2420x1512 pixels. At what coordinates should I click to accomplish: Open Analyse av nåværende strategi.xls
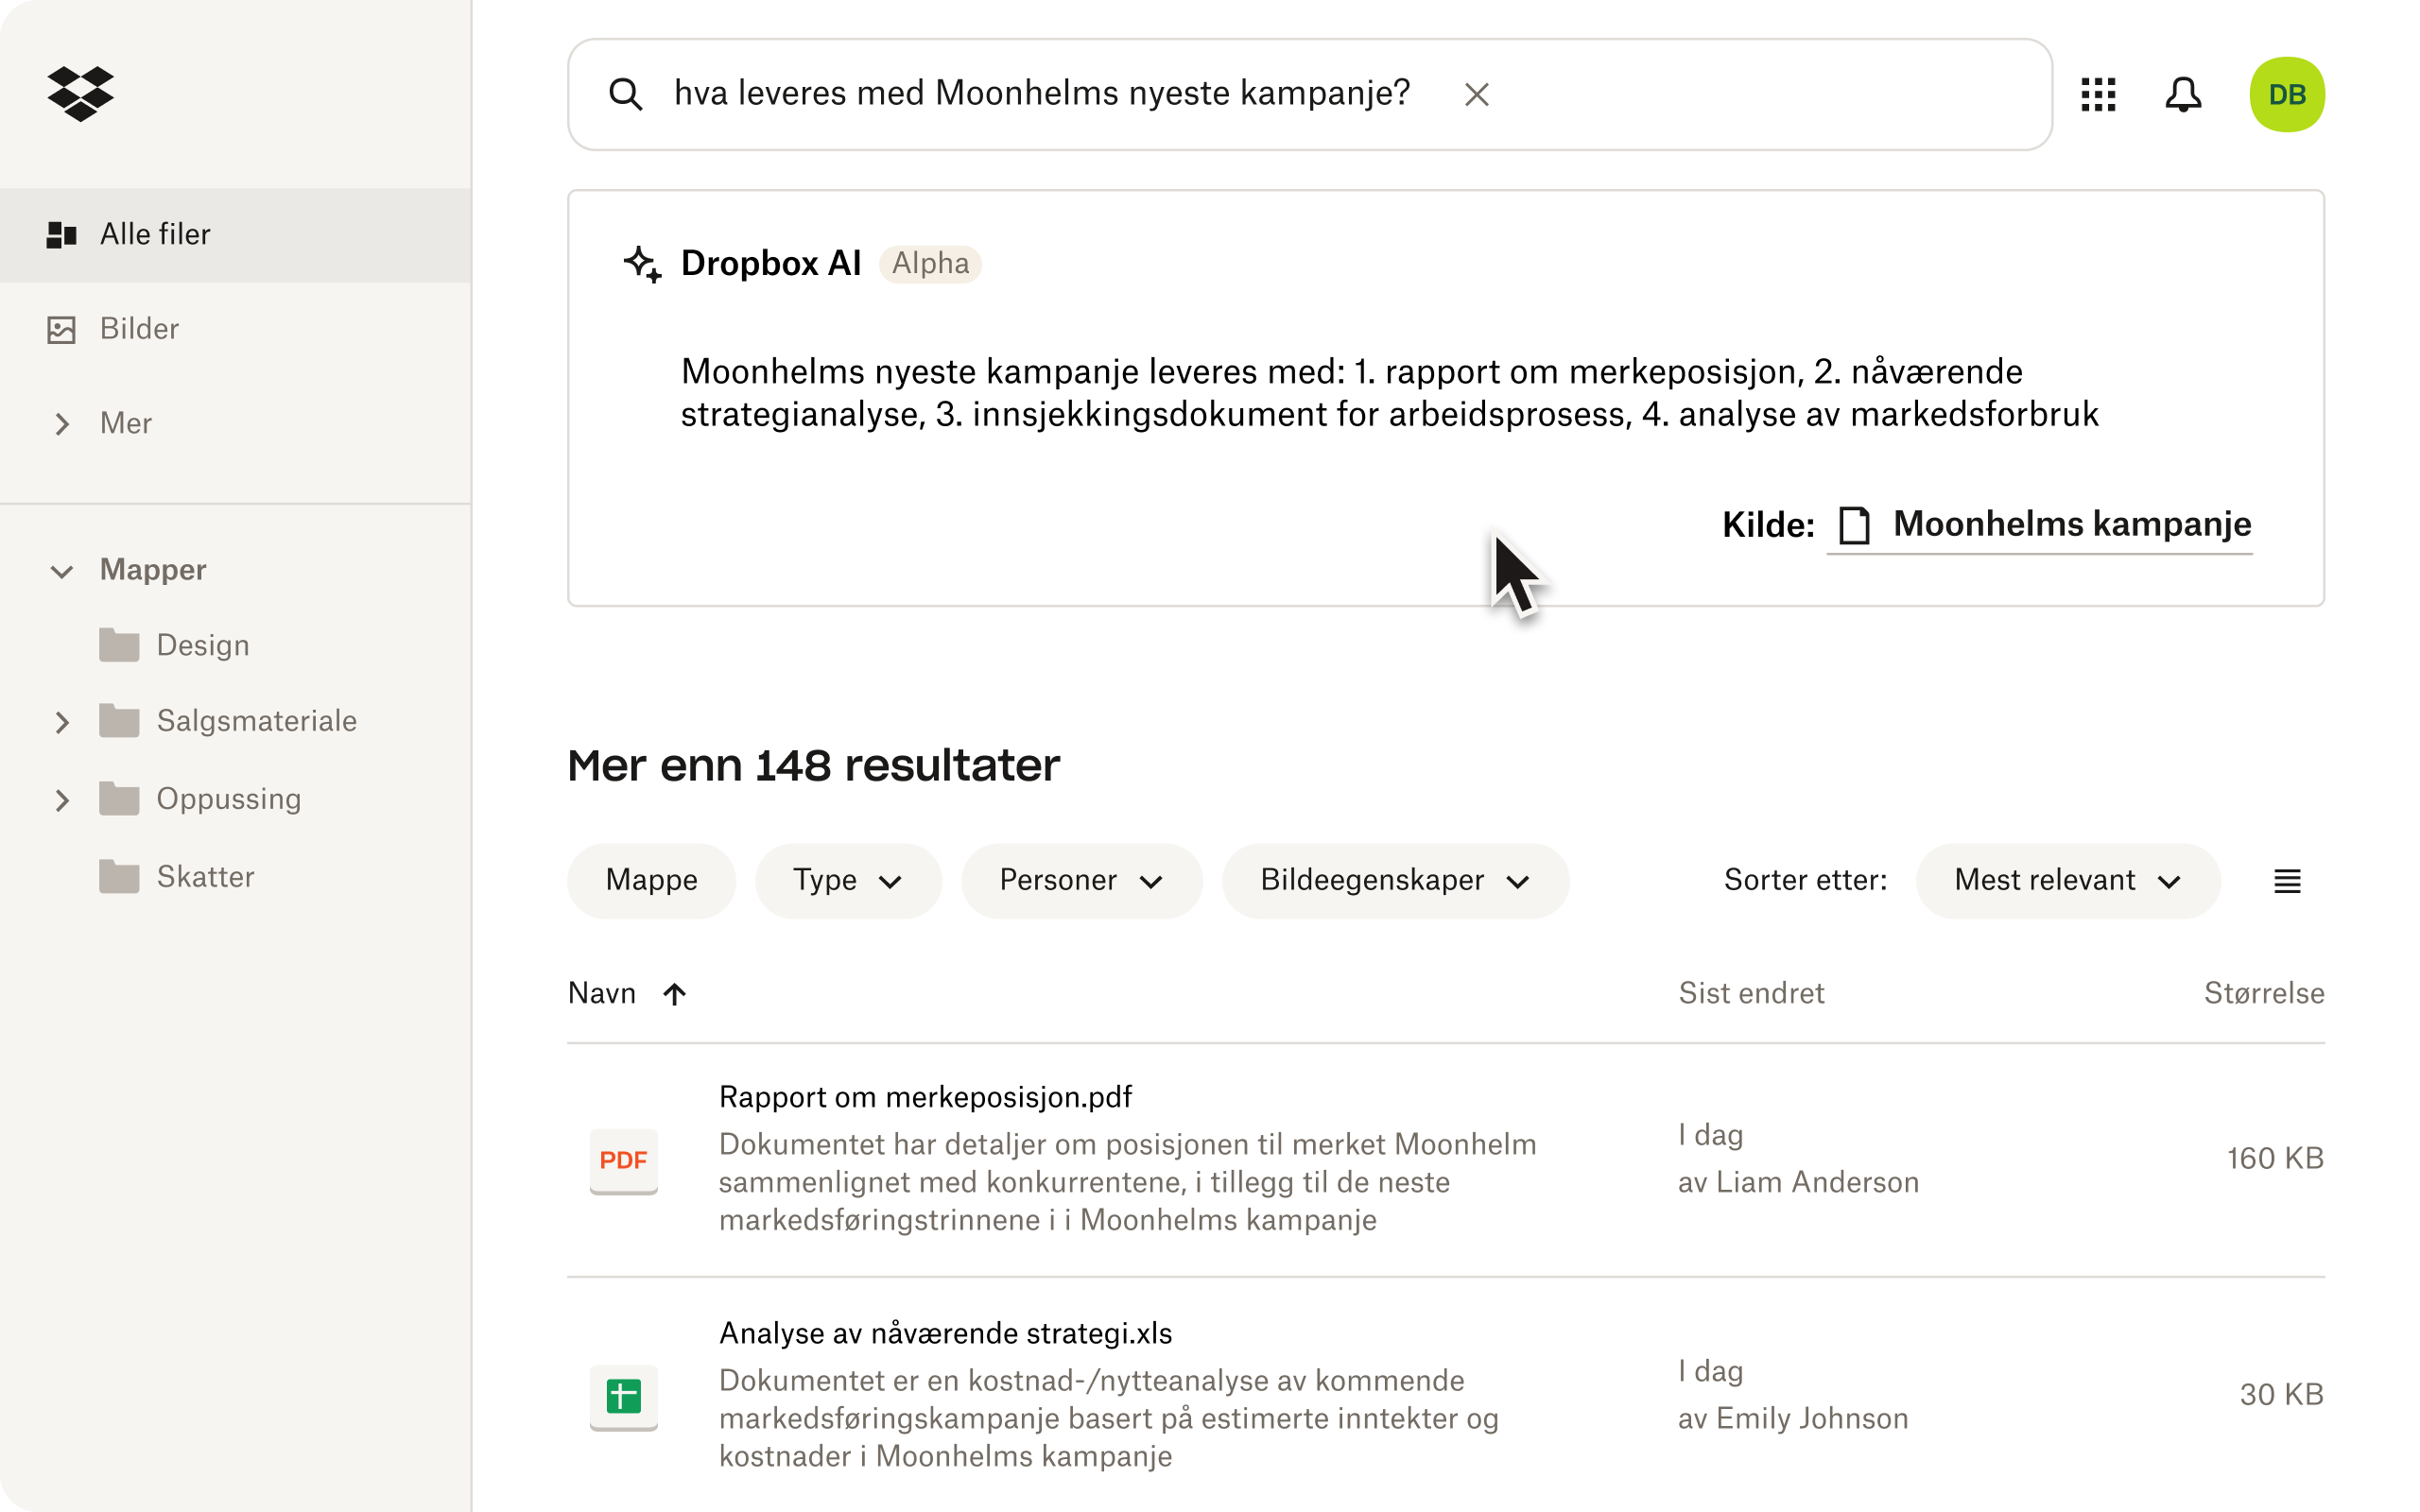coord(945,1333)
